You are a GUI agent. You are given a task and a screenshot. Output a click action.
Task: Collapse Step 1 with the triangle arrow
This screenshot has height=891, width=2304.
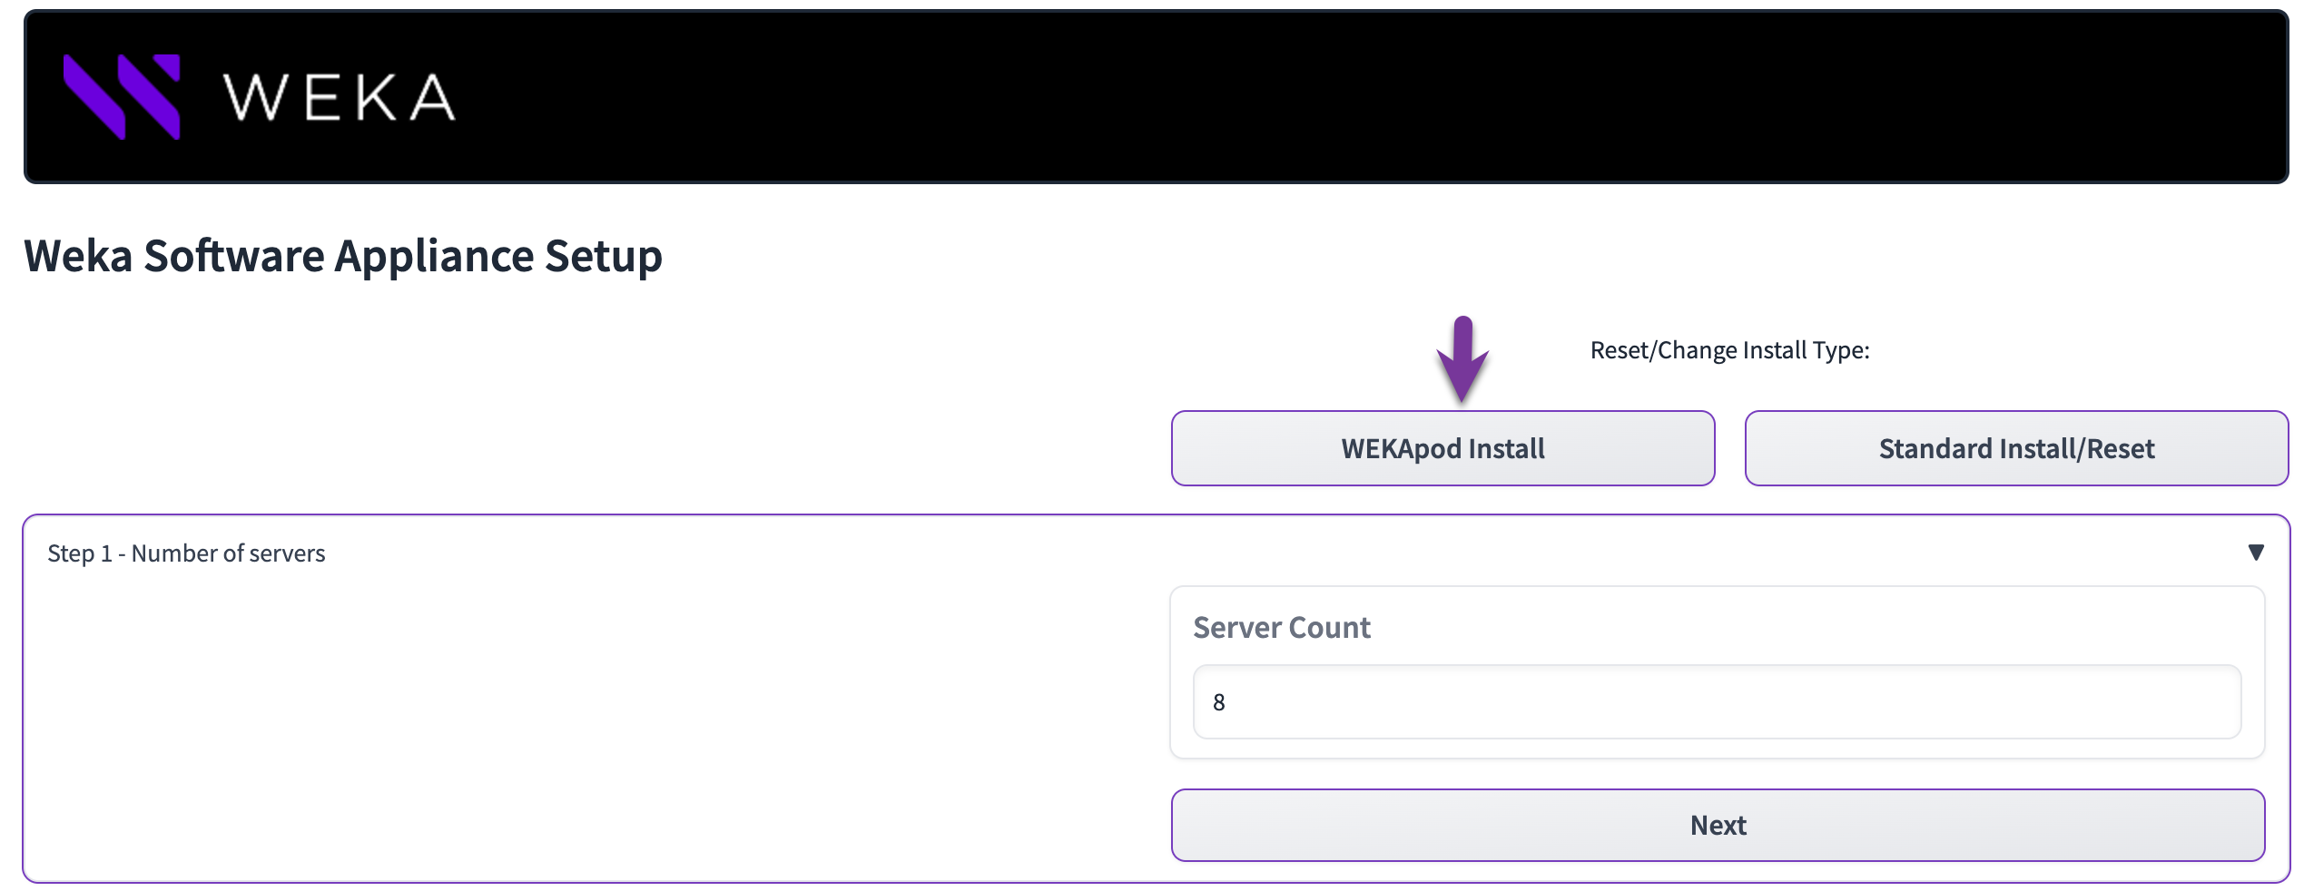[2255, 553]
